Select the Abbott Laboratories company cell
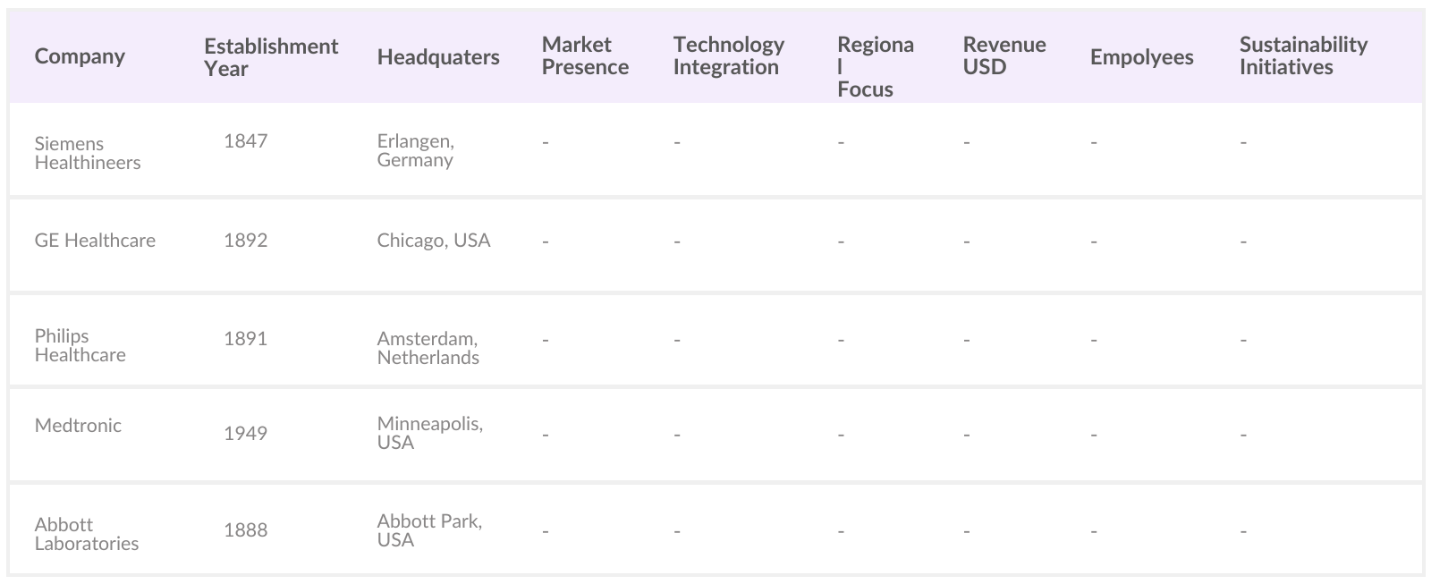1431x584 pixels. 87,534
